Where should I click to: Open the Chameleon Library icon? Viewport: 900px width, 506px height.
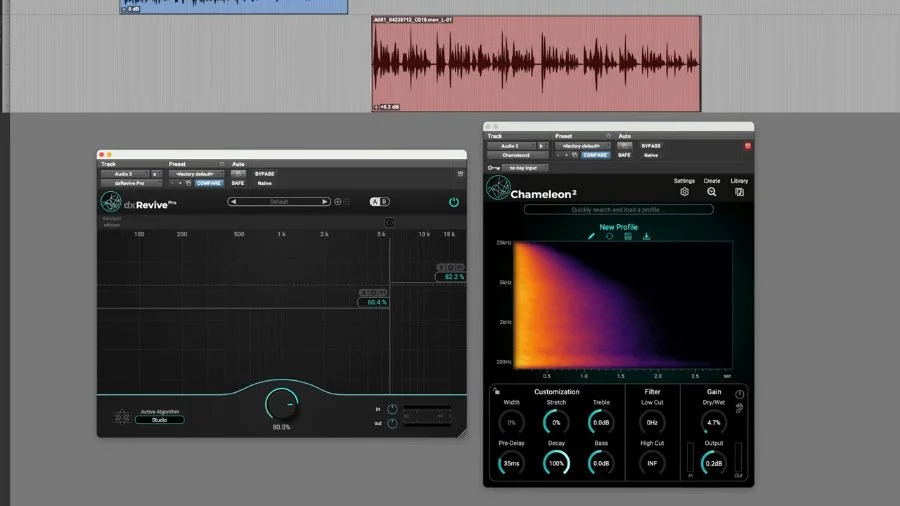click(739, 192)
